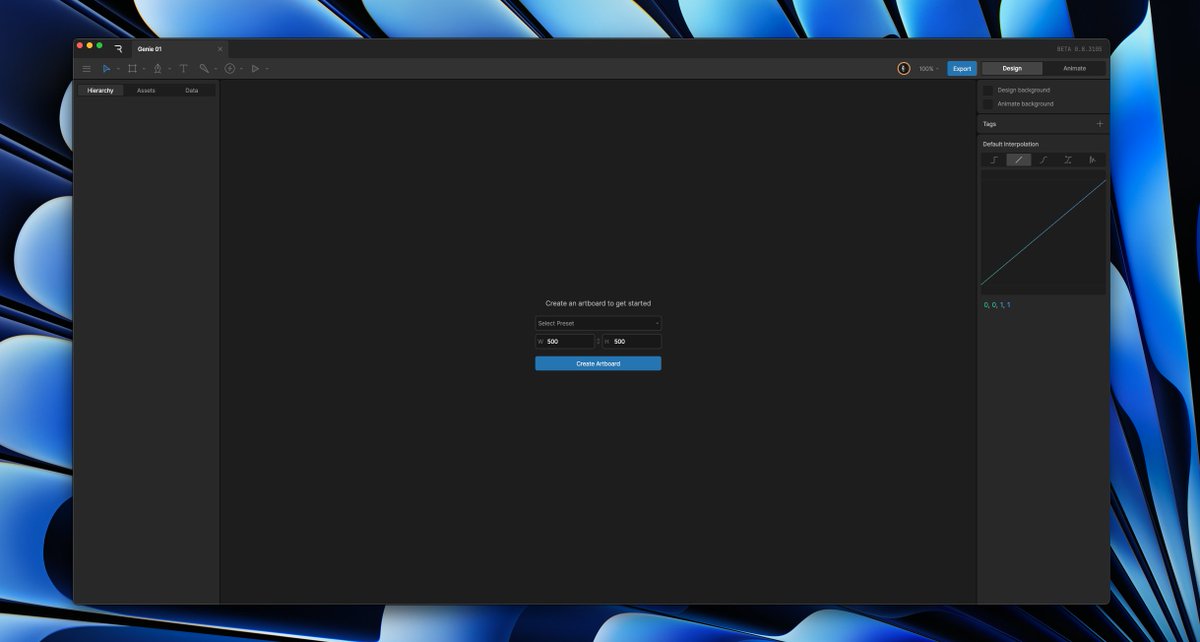
Task: Switch to Design mode
Action: [1012, 69]
